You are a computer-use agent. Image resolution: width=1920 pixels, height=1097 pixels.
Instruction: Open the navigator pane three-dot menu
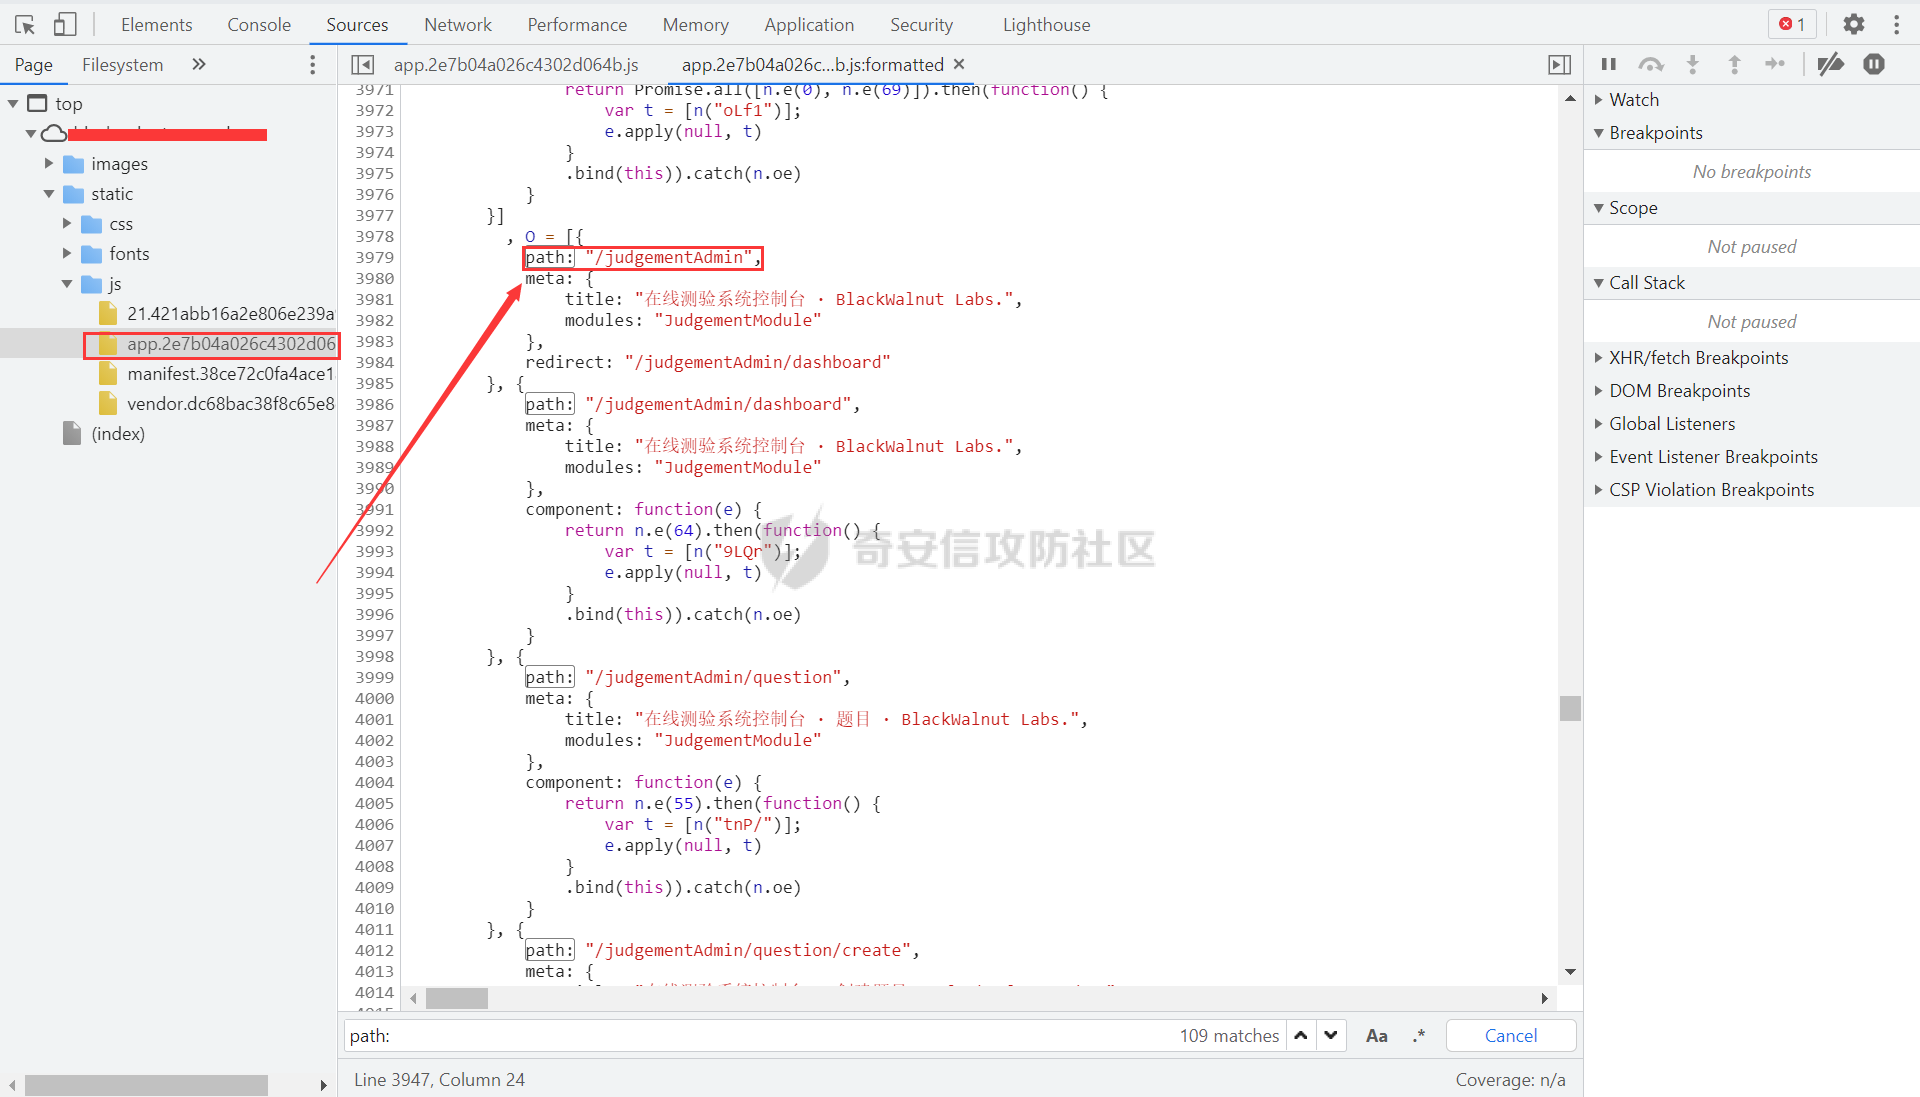coord(313,64)
